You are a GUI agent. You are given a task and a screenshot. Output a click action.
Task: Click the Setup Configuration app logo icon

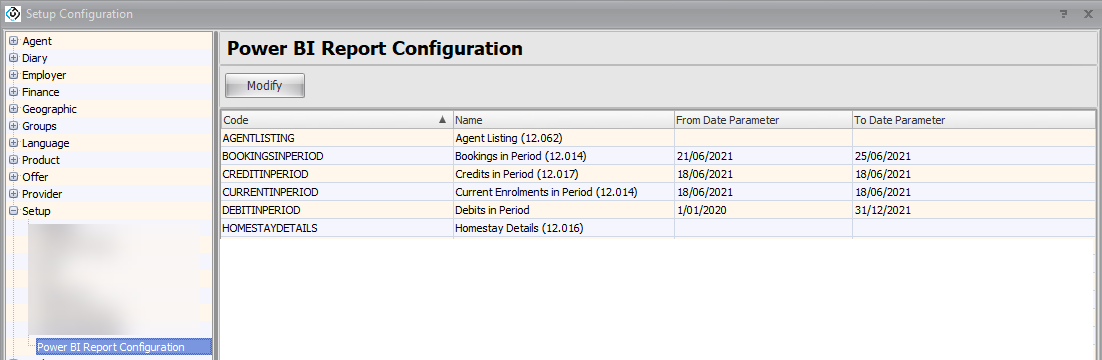tap(13, 13)
